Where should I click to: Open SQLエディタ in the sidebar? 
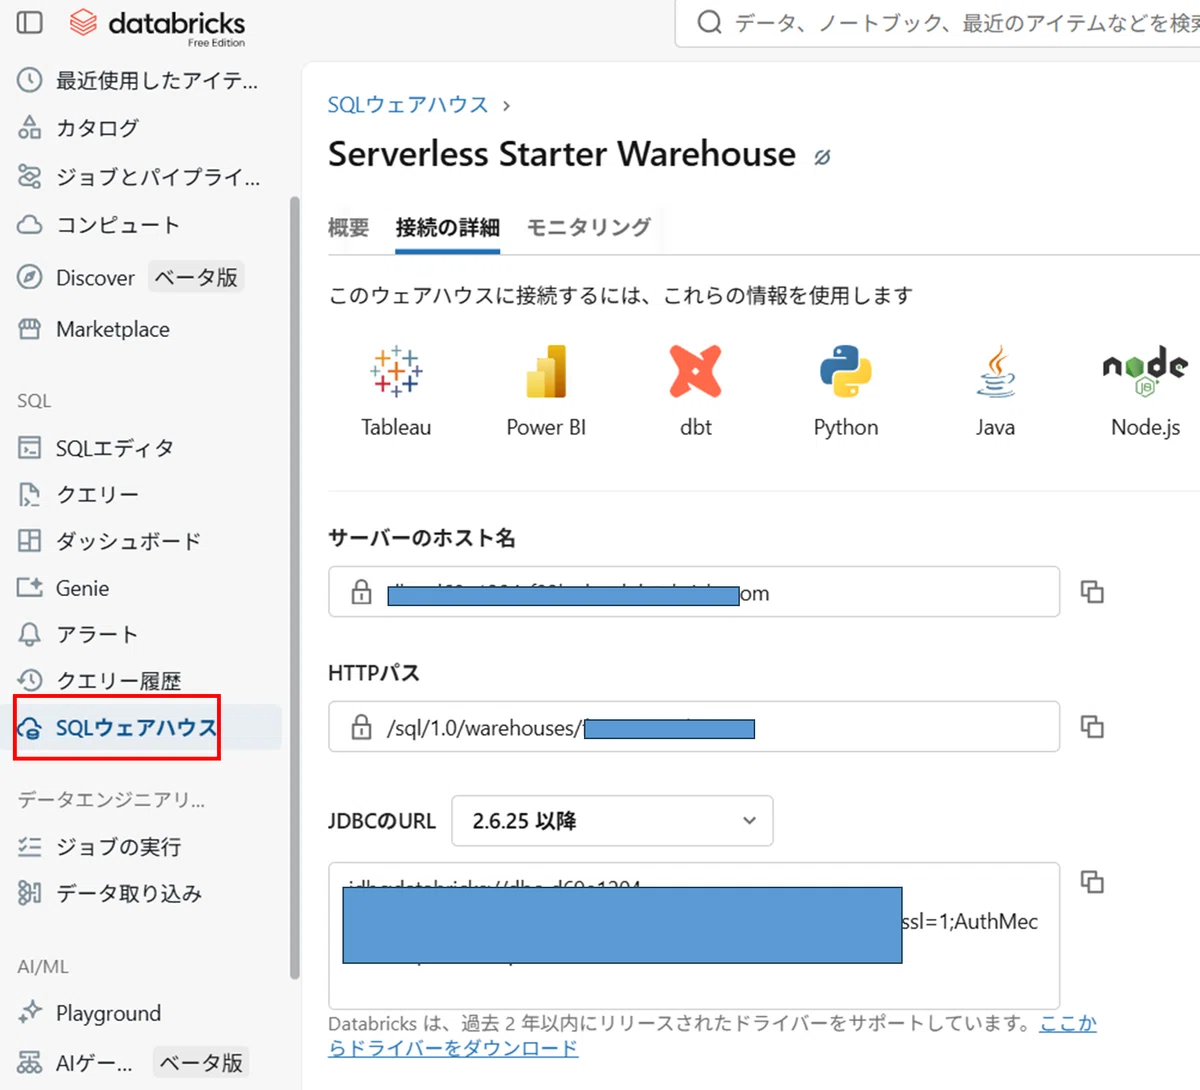tap(97, 448)
